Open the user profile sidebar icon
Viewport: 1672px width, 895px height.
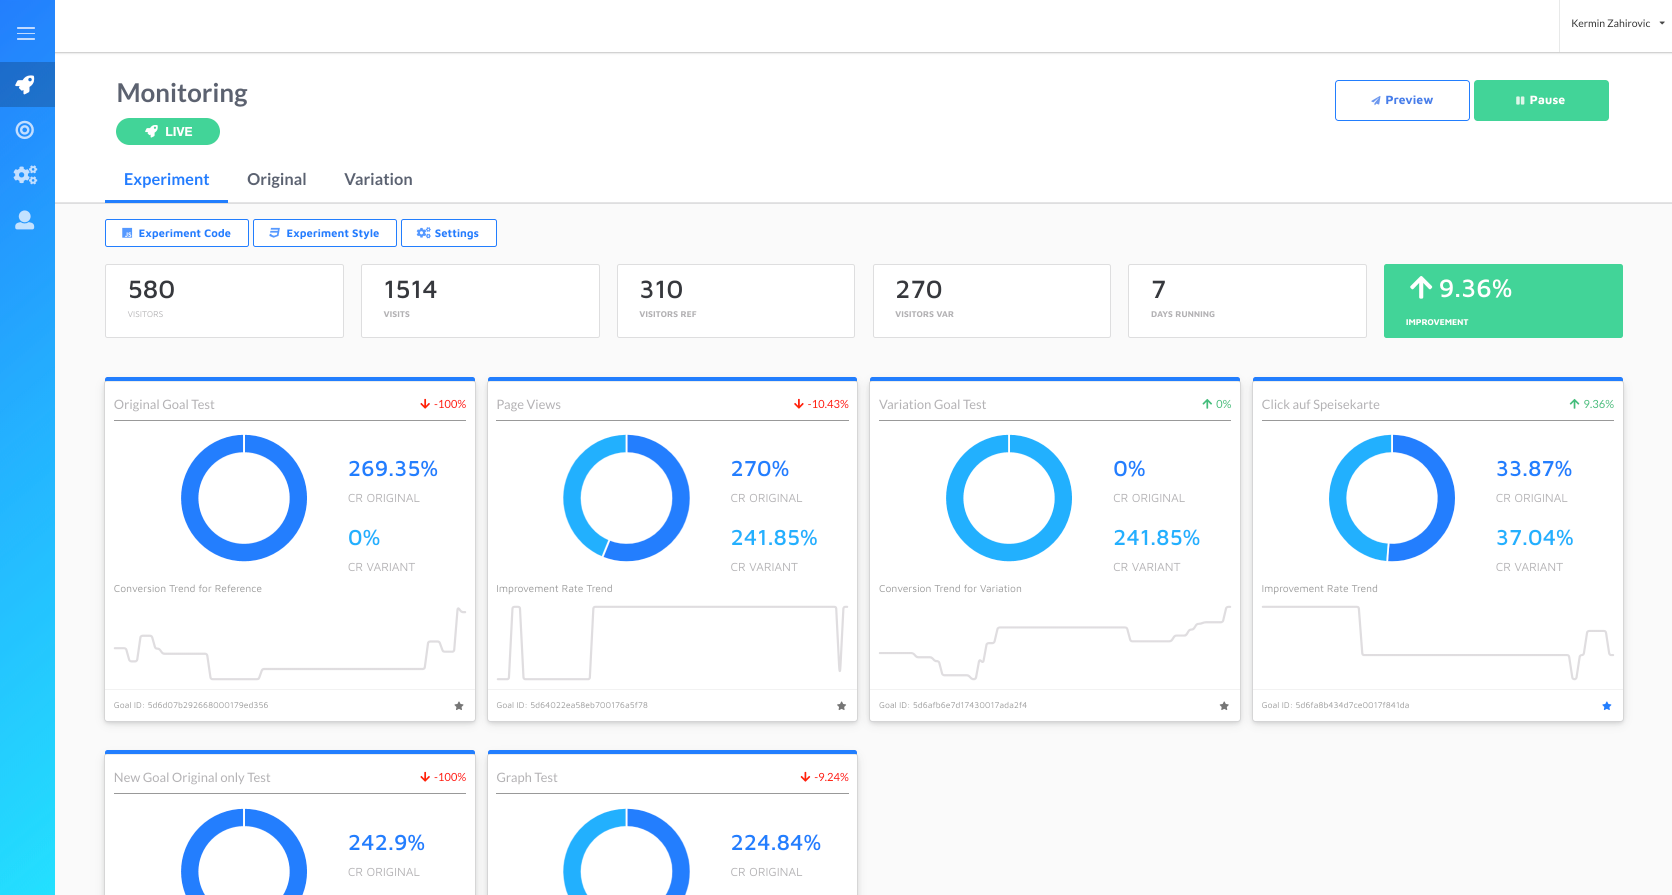25,221
